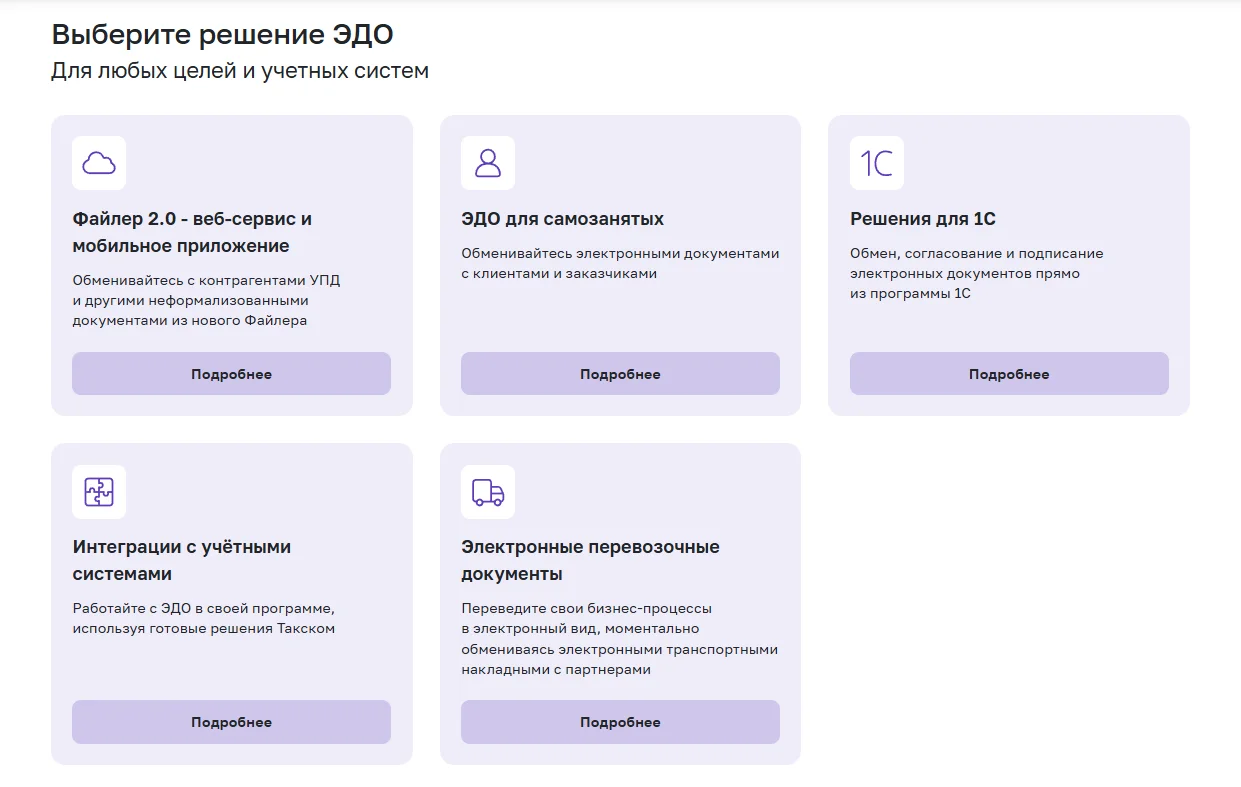Select the "Решения для 1С" heading
The width and height of the screenshot is (1241, 787).
click(922, 219)
